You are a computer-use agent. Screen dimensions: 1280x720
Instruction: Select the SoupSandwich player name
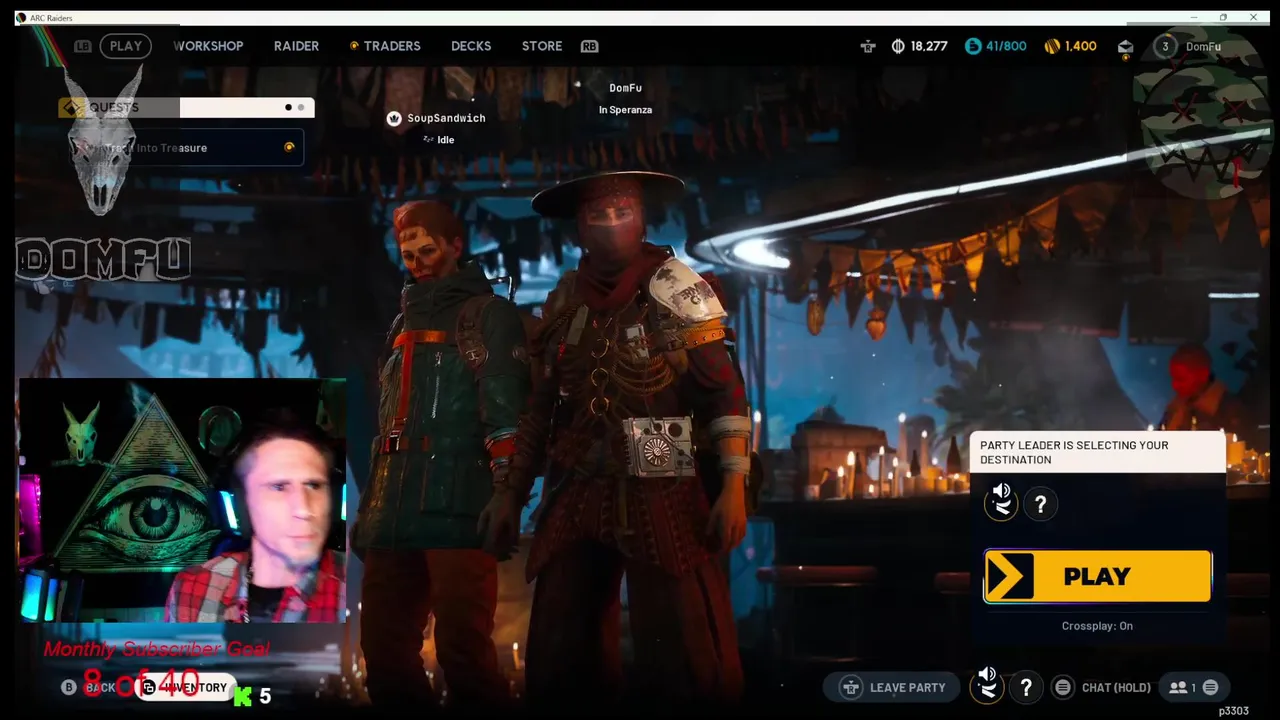446,118
